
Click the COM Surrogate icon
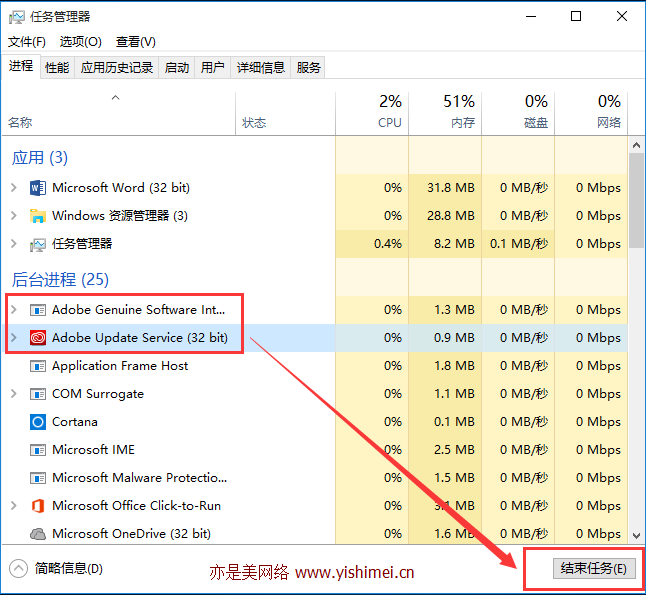(38, 394)
